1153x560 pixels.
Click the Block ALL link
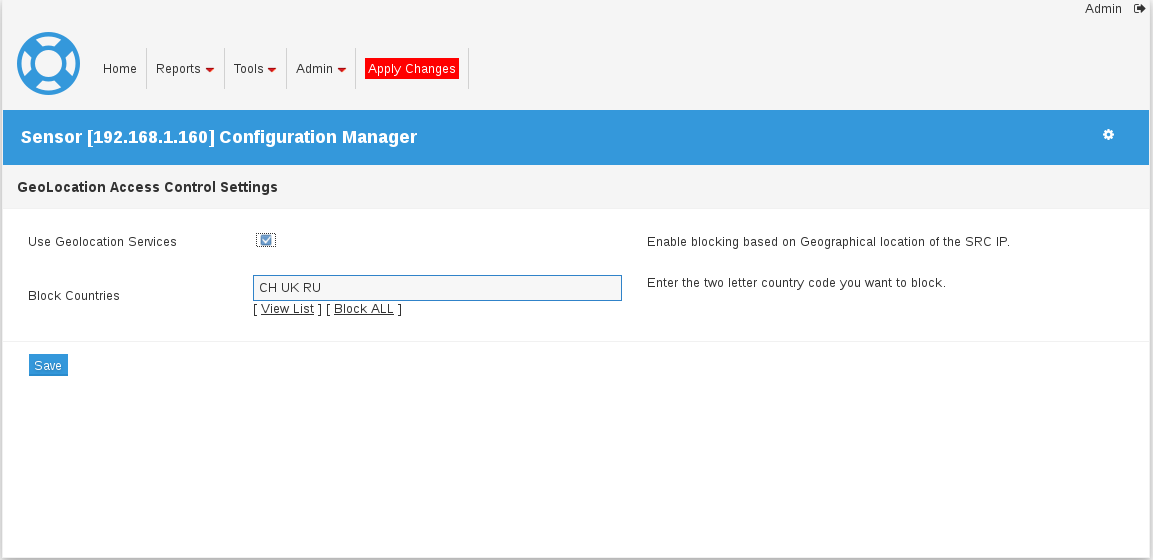click(364, 309)
